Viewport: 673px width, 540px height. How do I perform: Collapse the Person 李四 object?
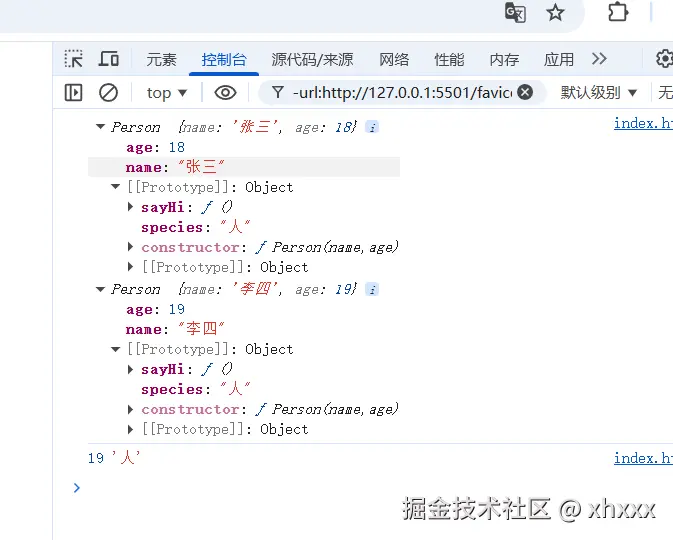(100, 289)
